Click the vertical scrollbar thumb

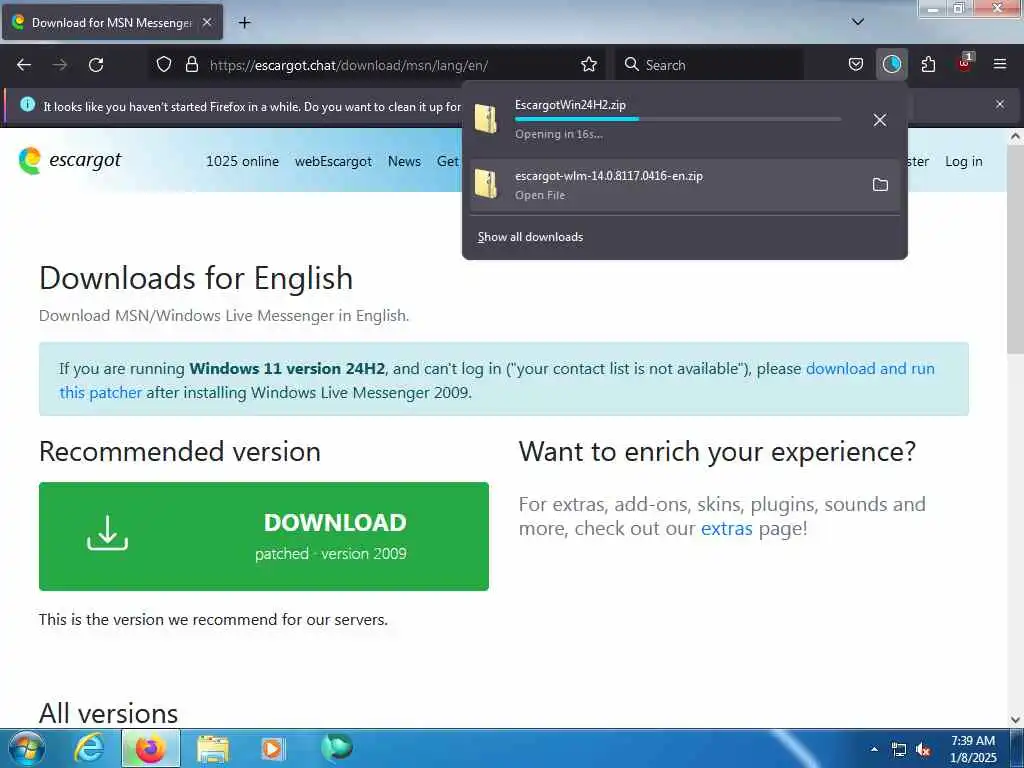(x=1015, y=250)
